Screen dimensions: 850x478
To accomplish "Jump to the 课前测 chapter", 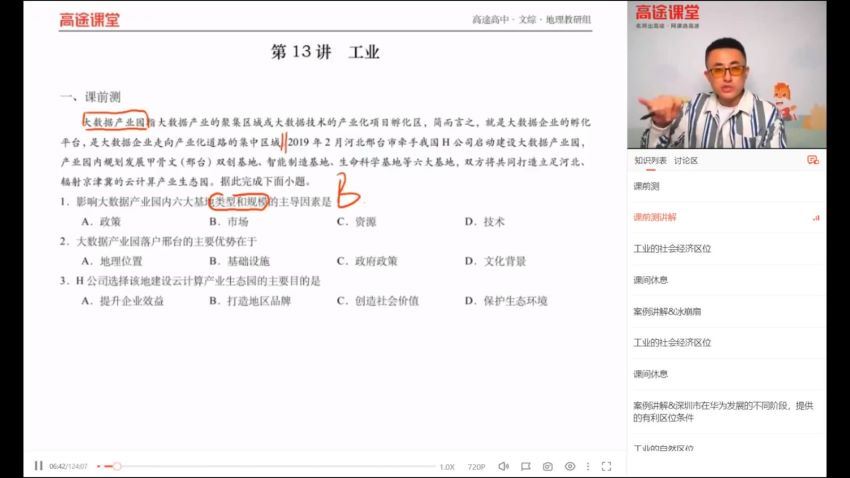I will point(647,186).
